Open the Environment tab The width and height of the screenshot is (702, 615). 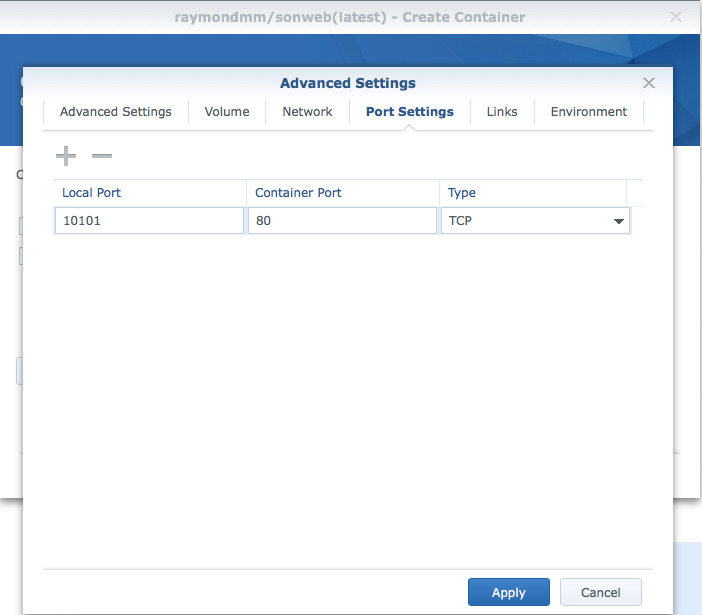[x=589, y=111]
